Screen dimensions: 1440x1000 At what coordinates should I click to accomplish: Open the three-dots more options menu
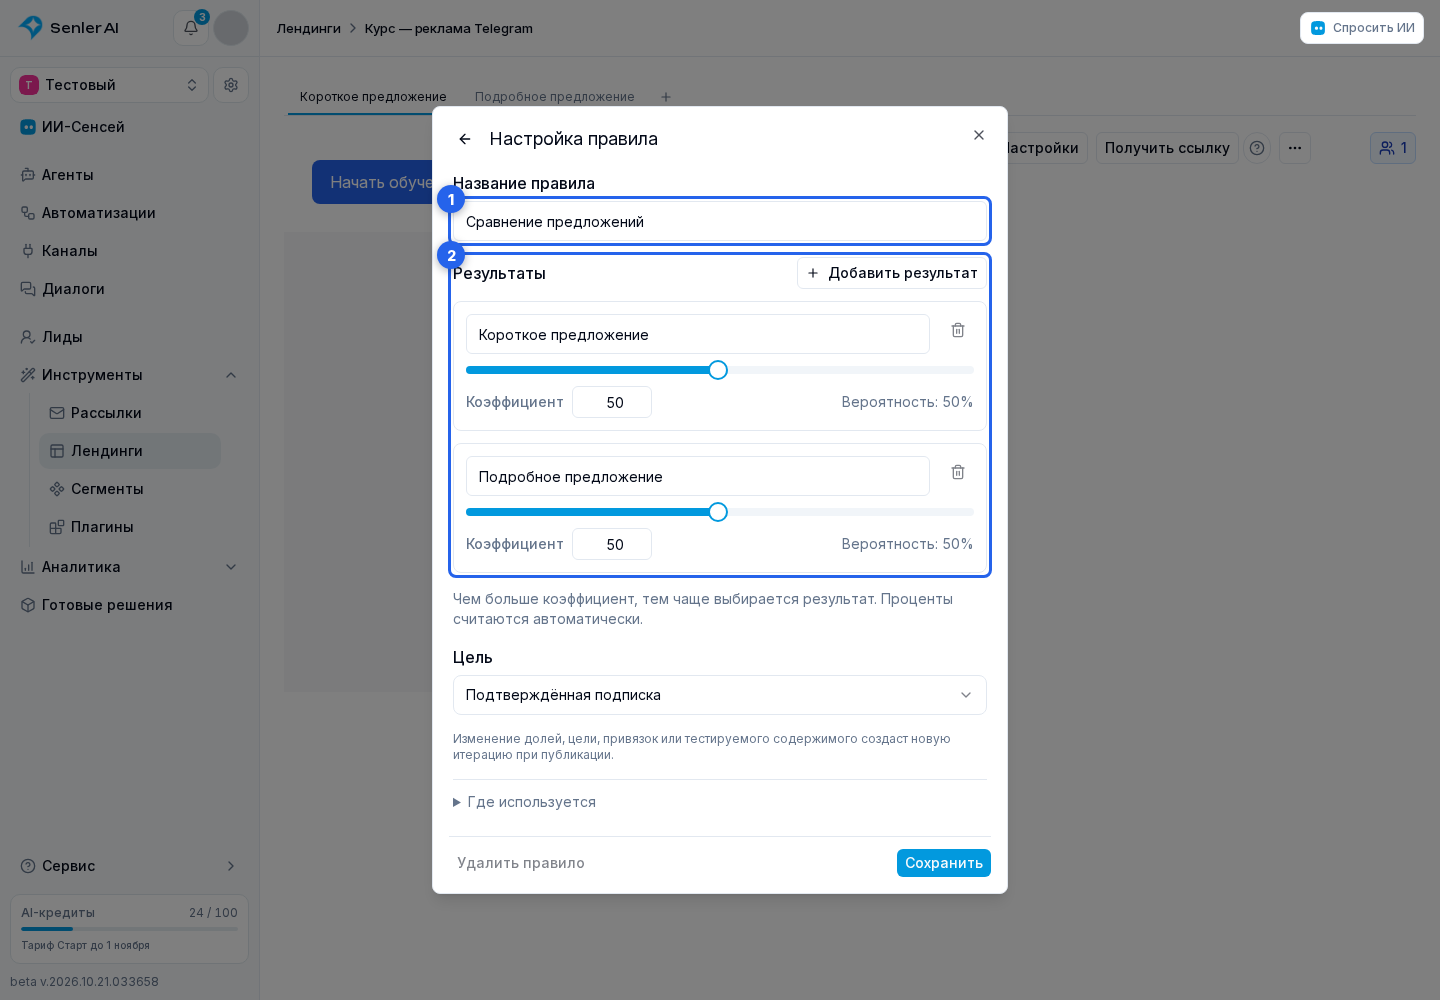1295,148
